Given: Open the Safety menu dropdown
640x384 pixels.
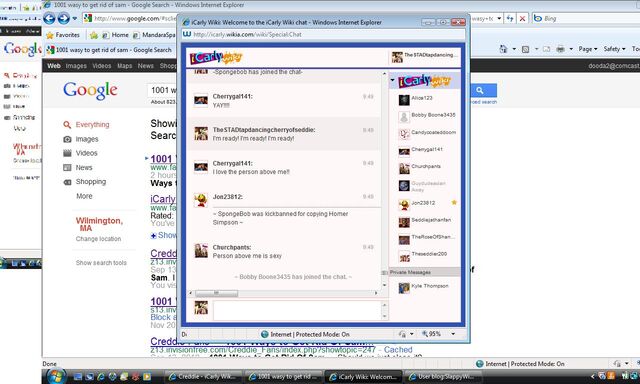Looking at the screenshot, I should pyautogui.click(x=614, y=49).
